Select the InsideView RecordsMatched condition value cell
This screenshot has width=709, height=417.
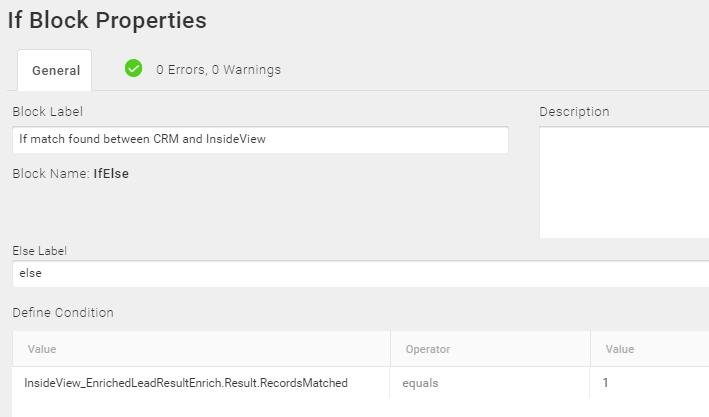201,383
